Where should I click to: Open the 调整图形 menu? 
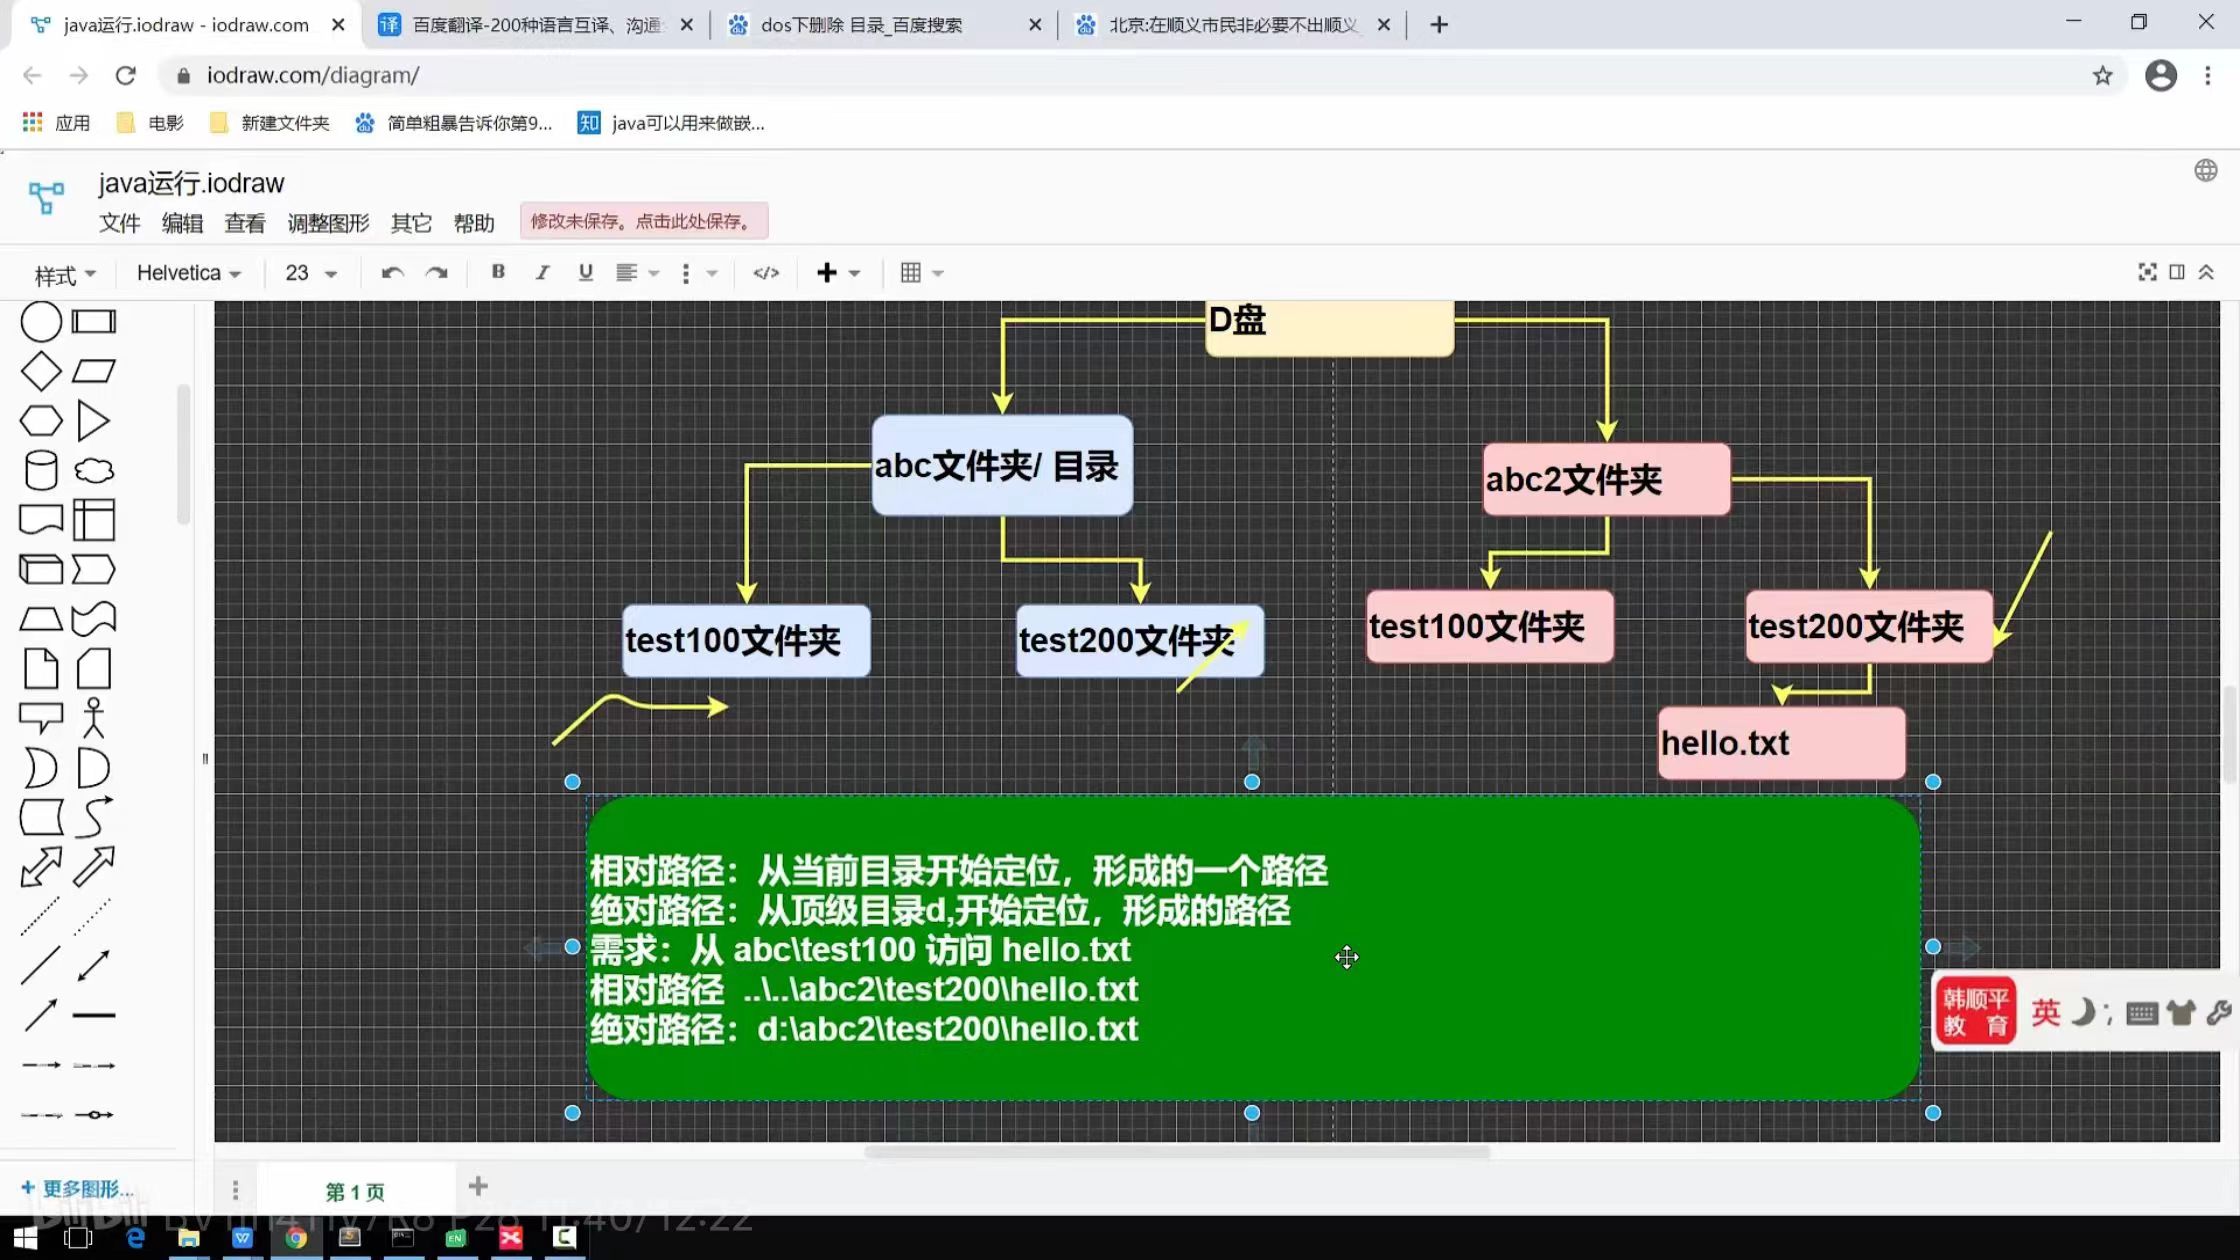tap(328, 223)
